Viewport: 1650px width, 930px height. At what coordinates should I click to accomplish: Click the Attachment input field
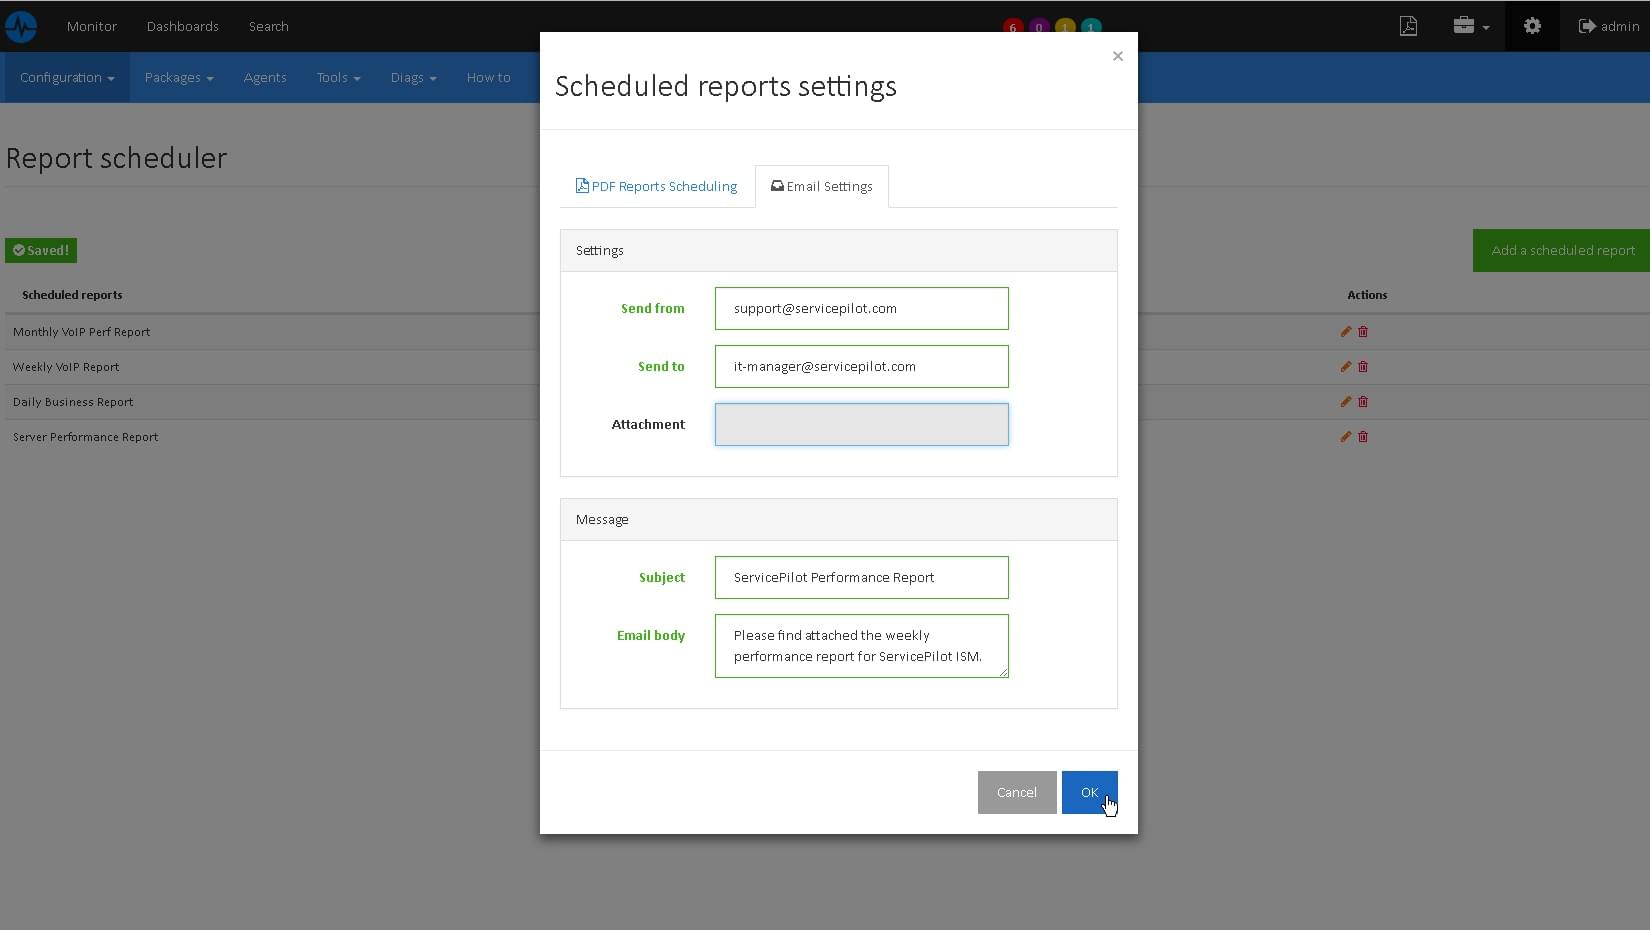[862, 424]
